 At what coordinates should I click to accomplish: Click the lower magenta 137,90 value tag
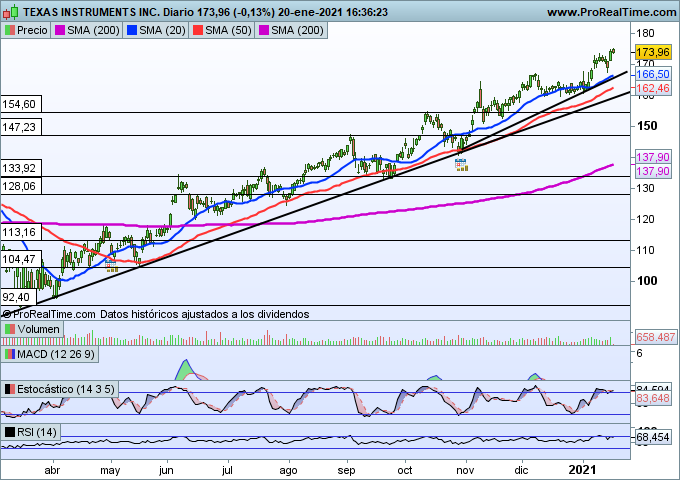(653, 171)
